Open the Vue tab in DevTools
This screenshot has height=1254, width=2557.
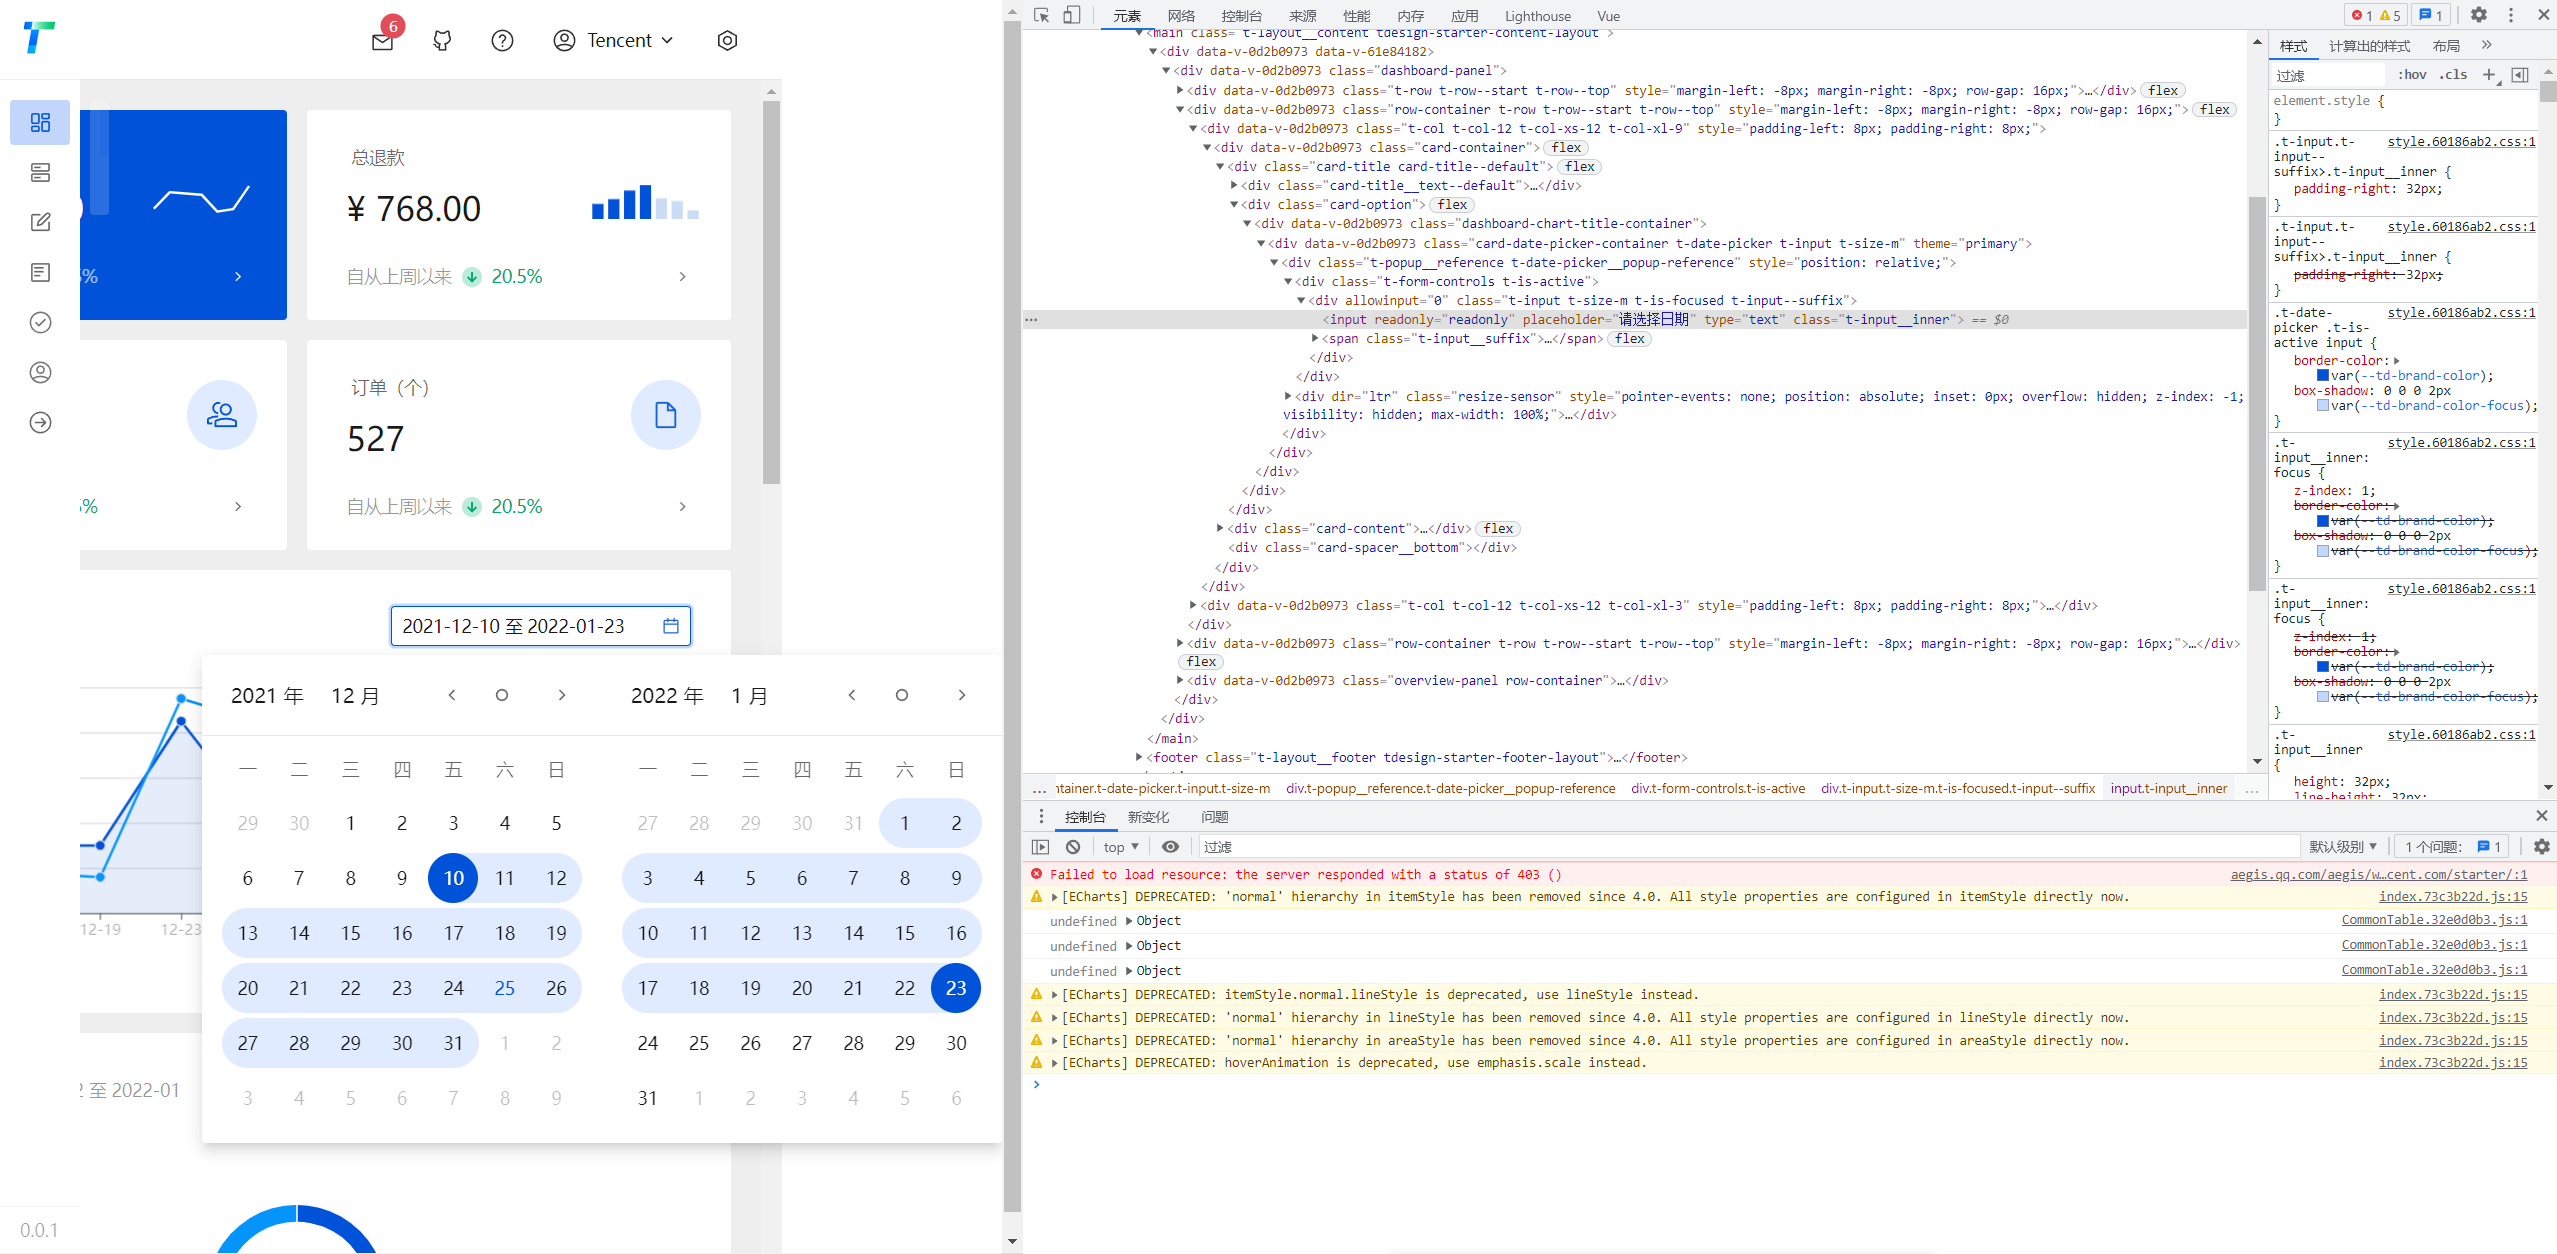click(1608, 16)
